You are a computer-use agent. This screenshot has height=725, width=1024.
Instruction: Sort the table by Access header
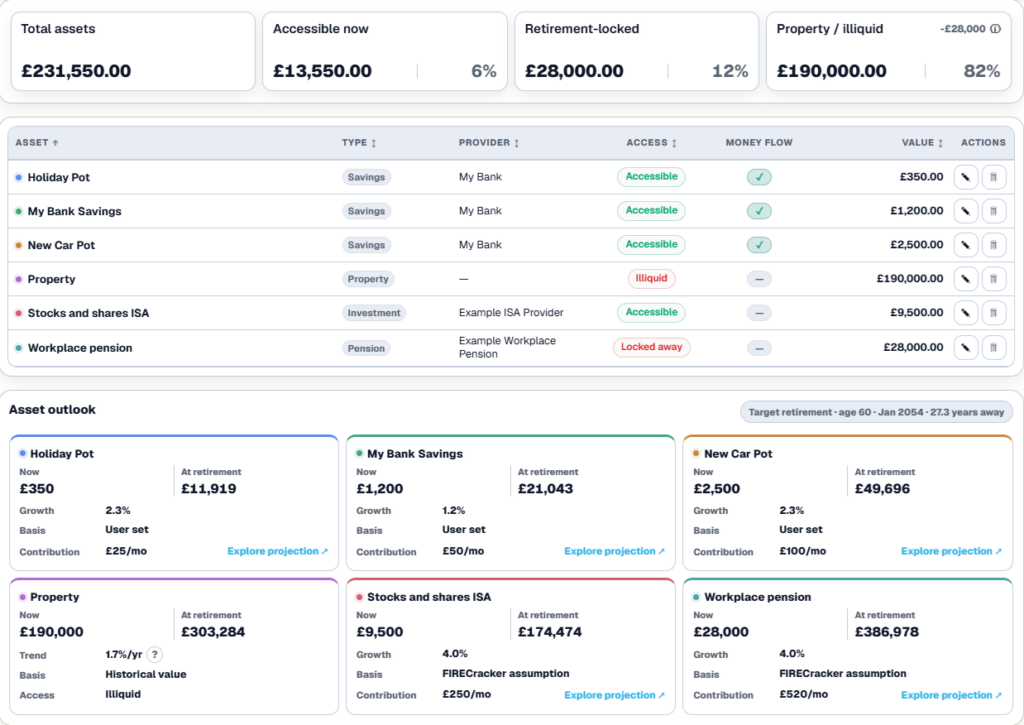[x=651, y=142]
